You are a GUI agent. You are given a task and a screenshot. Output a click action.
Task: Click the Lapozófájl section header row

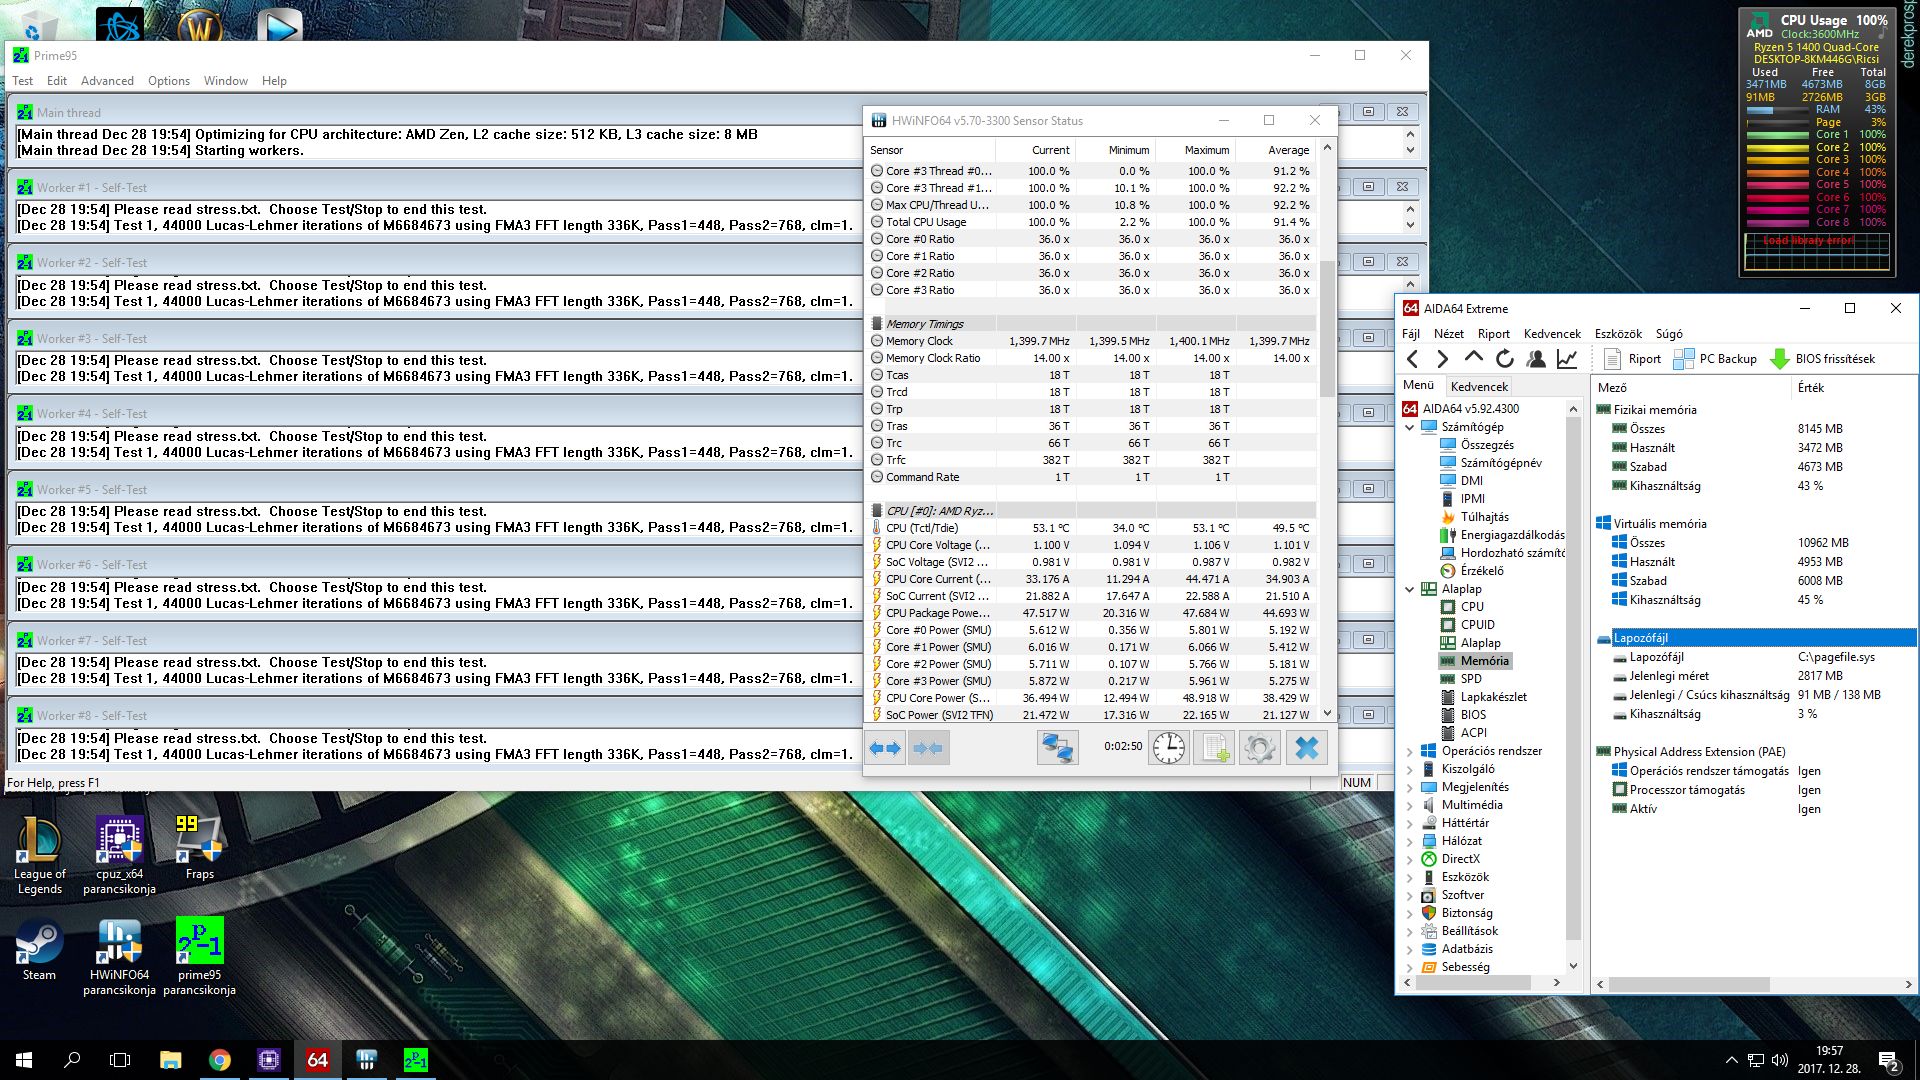coord(1755,638)
